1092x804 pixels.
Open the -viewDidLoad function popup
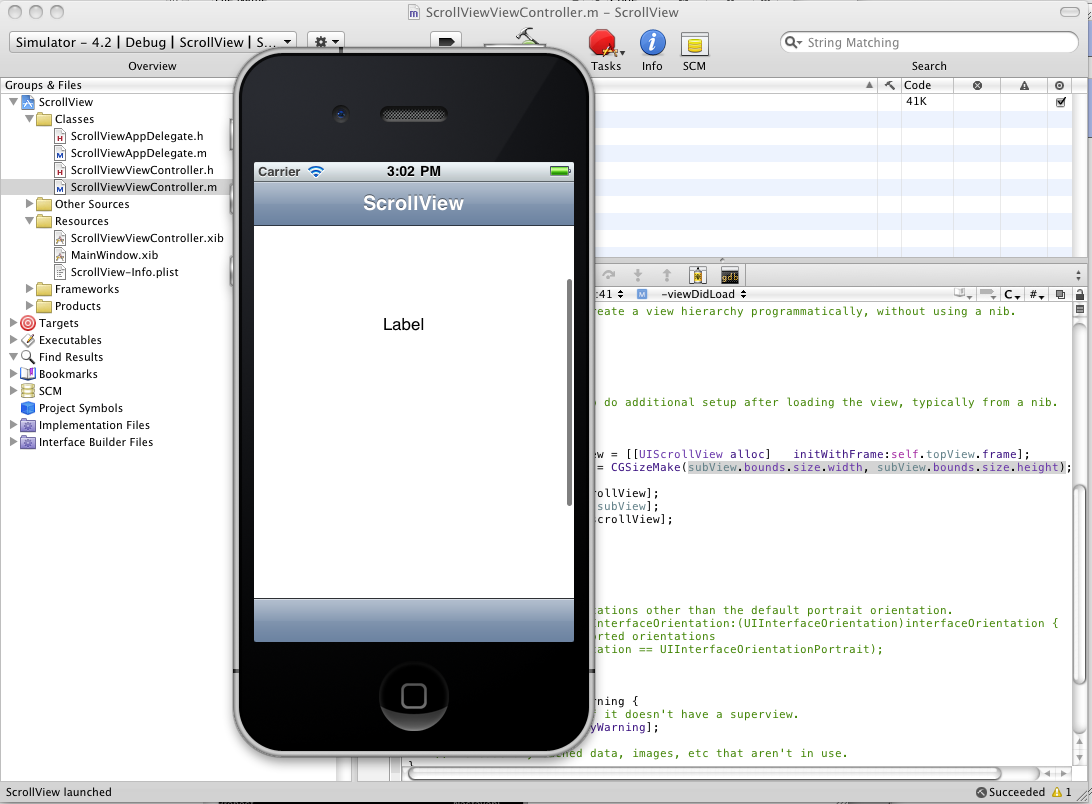point(703,295)
